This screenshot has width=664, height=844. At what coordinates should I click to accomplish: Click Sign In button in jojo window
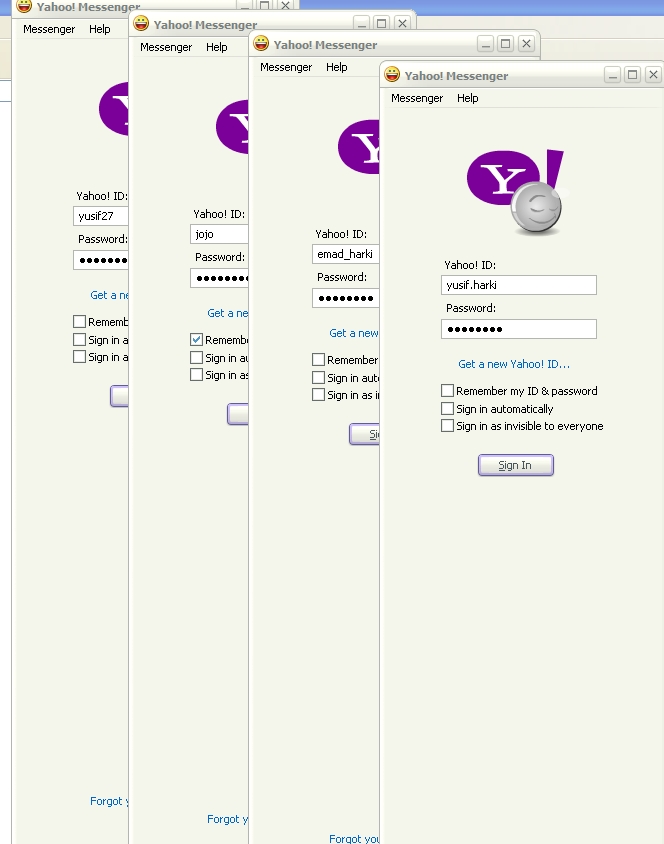pos(238,414)
